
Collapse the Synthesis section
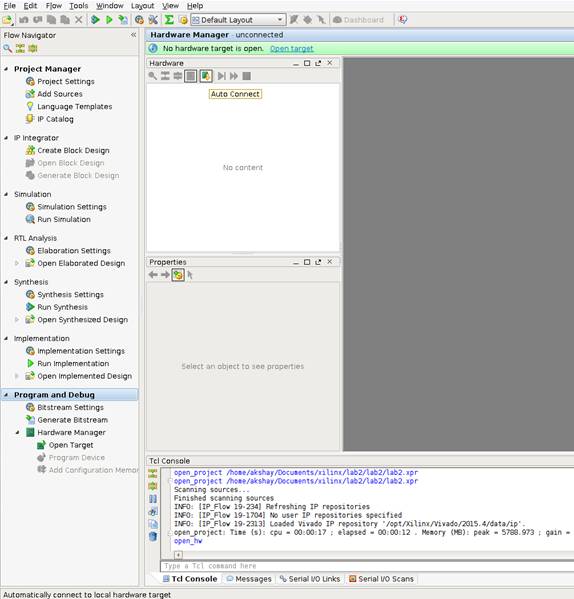click(6, 282)
